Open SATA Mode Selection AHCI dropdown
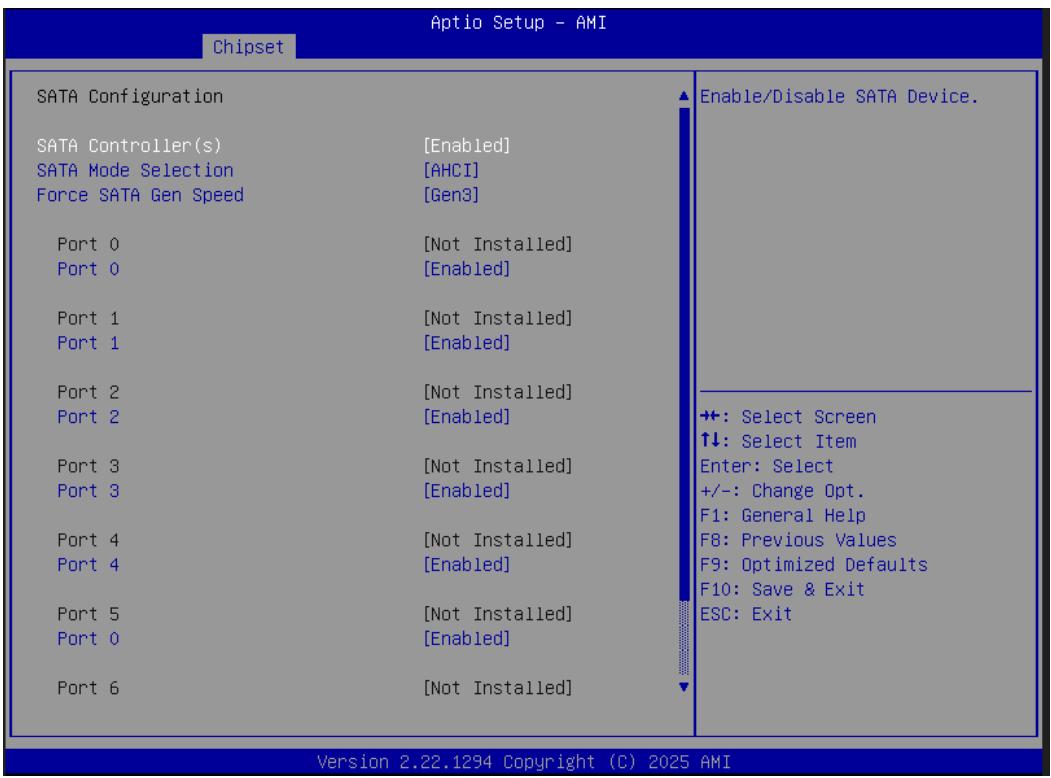 [x=451, y=170]
